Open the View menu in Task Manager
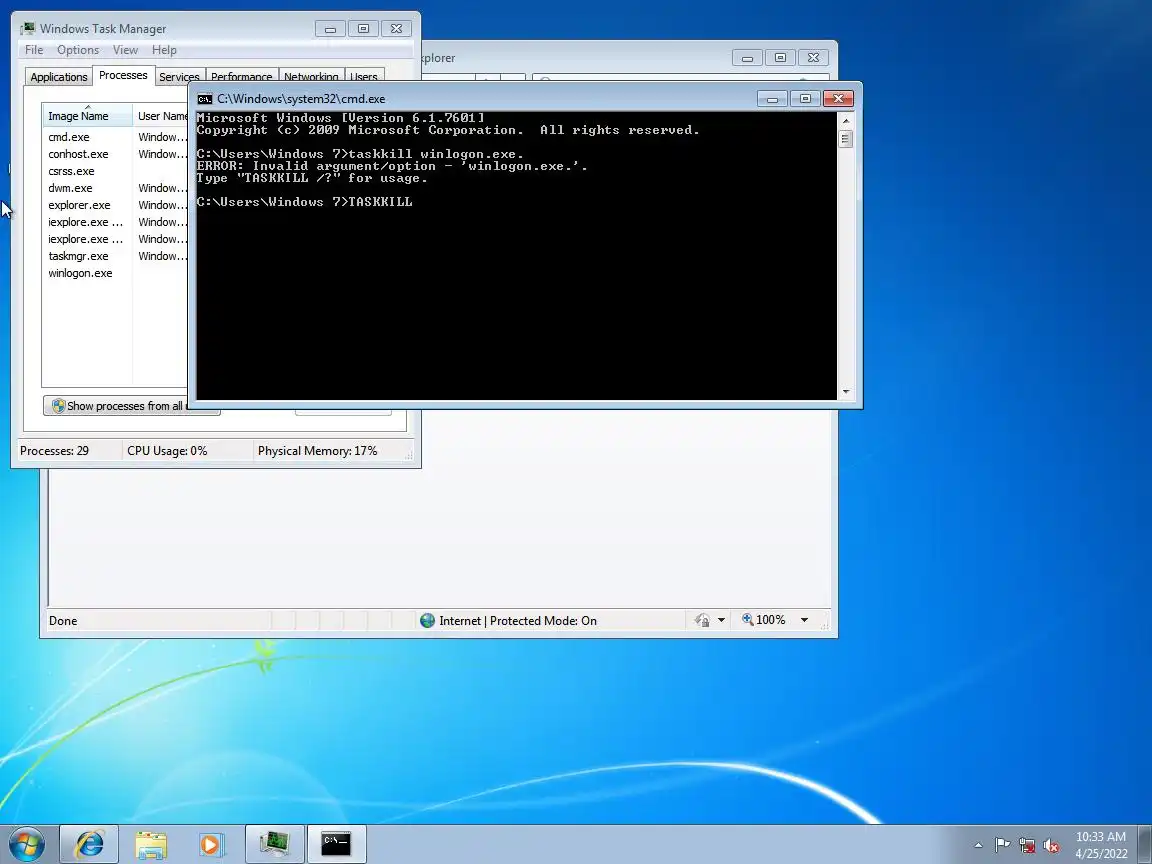Image resolution: width=1152 pixels, height=864 pixels. [x=125, y=50]
